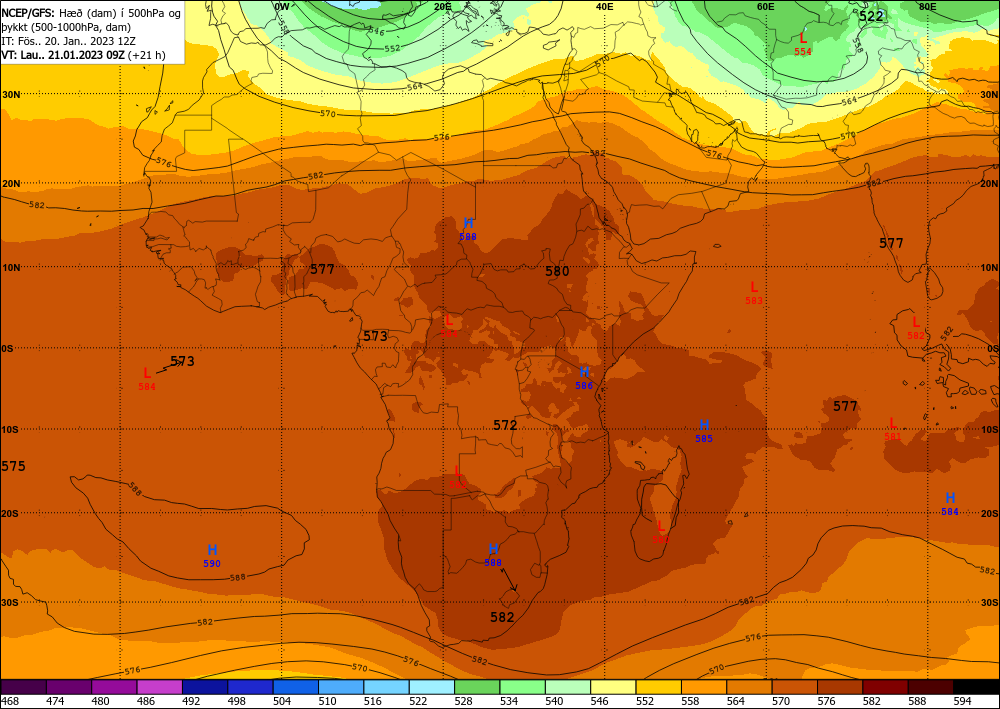This screenshot has width=1000, height=709.
Task: Select the dark red legend swatch labeled 582
Action: (885, 687)
